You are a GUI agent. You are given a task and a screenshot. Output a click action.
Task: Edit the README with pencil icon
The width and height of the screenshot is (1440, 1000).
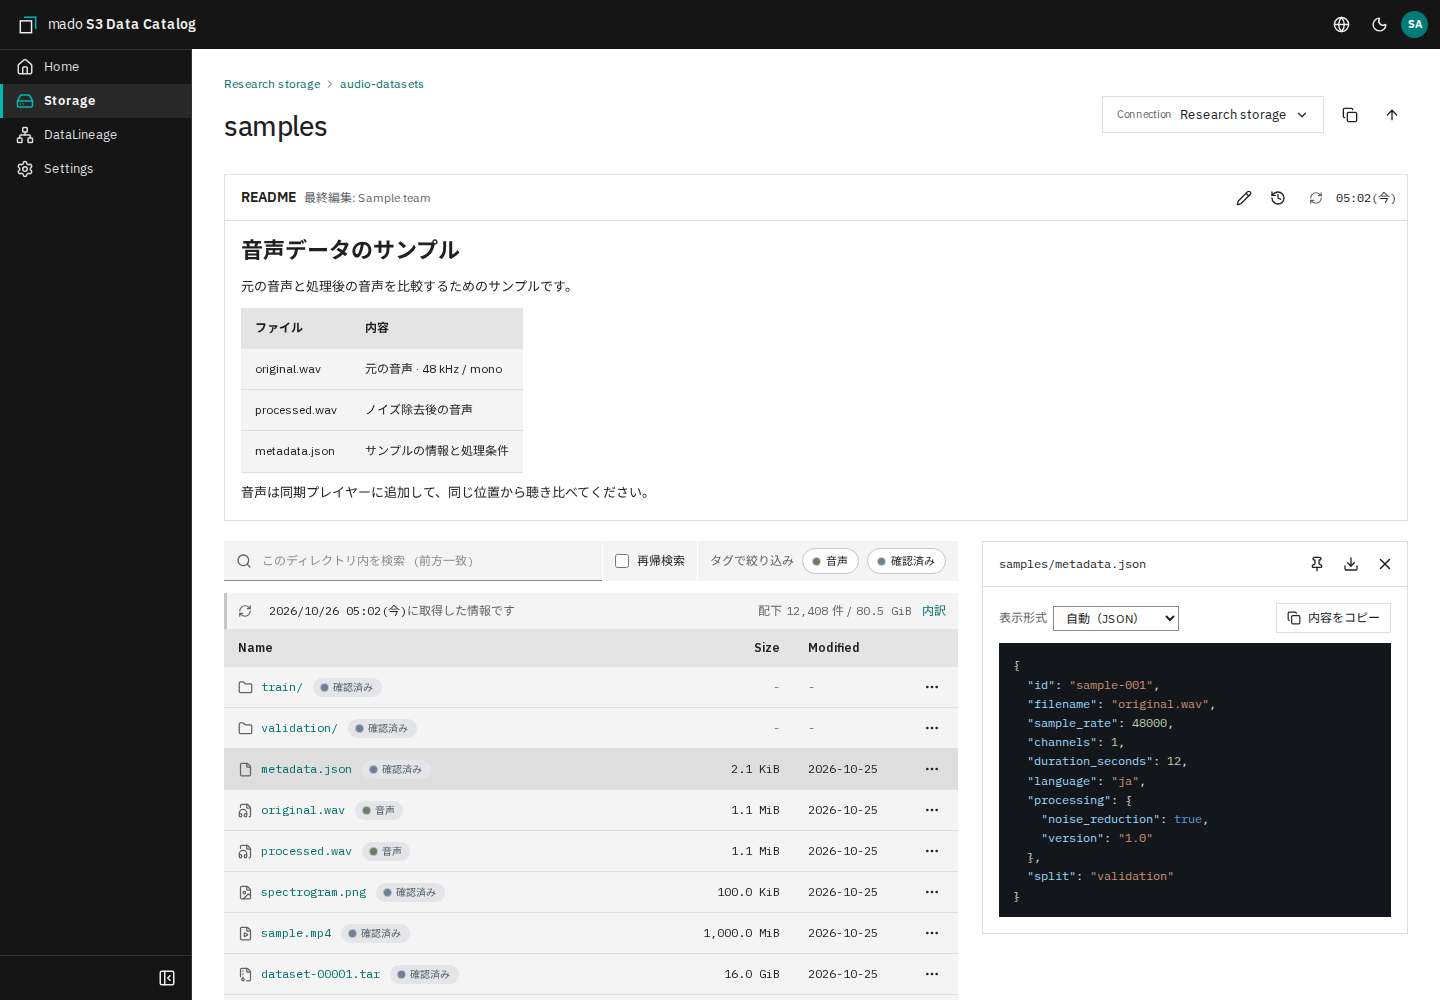1244,198
